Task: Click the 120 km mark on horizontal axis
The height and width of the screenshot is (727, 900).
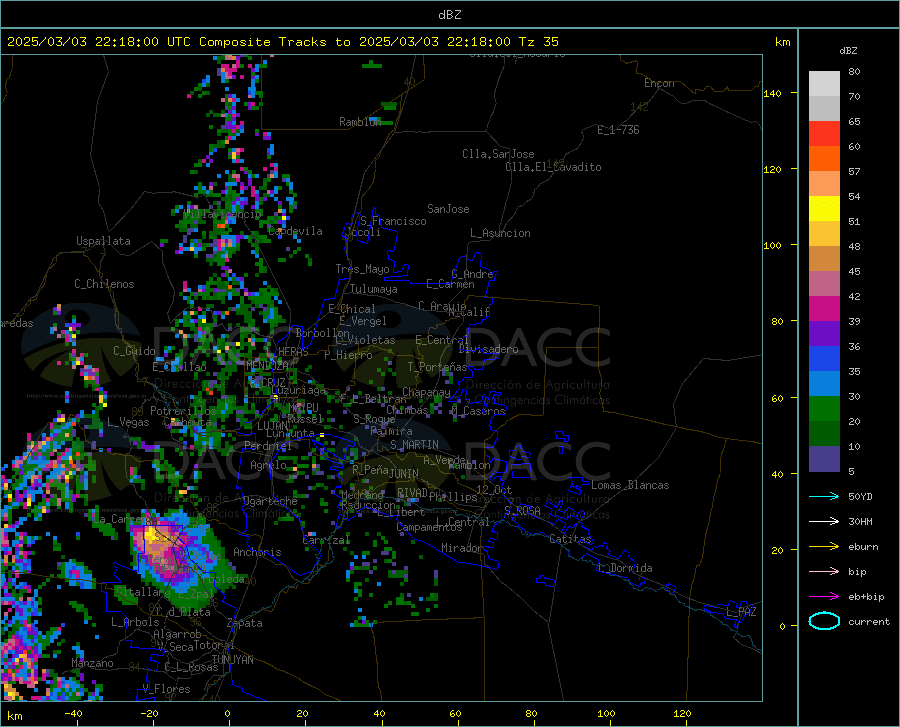Action: (x=682, y=714)
